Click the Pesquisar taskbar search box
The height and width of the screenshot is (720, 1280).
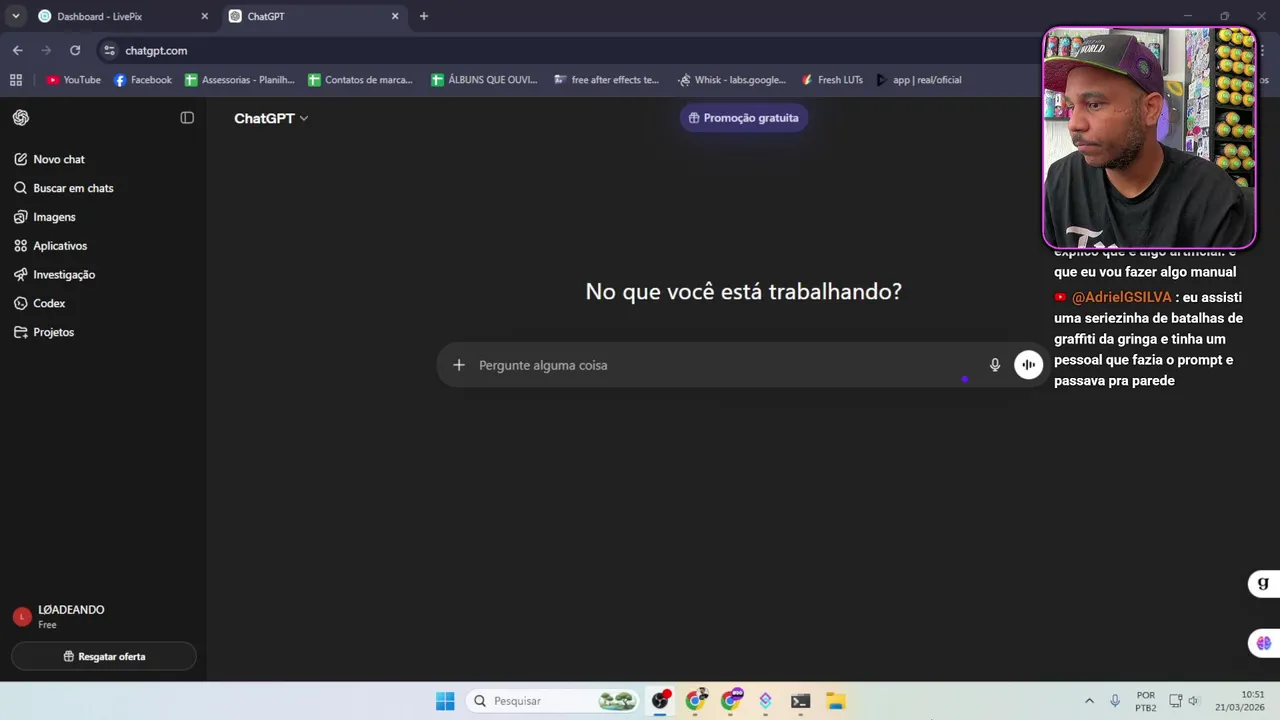click(x=553, y=701)
